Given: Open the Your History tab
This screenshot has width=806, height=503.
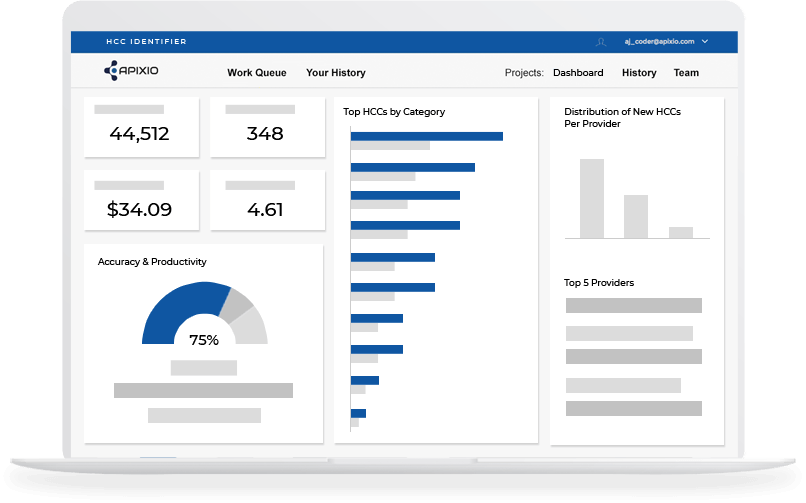Looking at the screenshot, I should (336, 72).
